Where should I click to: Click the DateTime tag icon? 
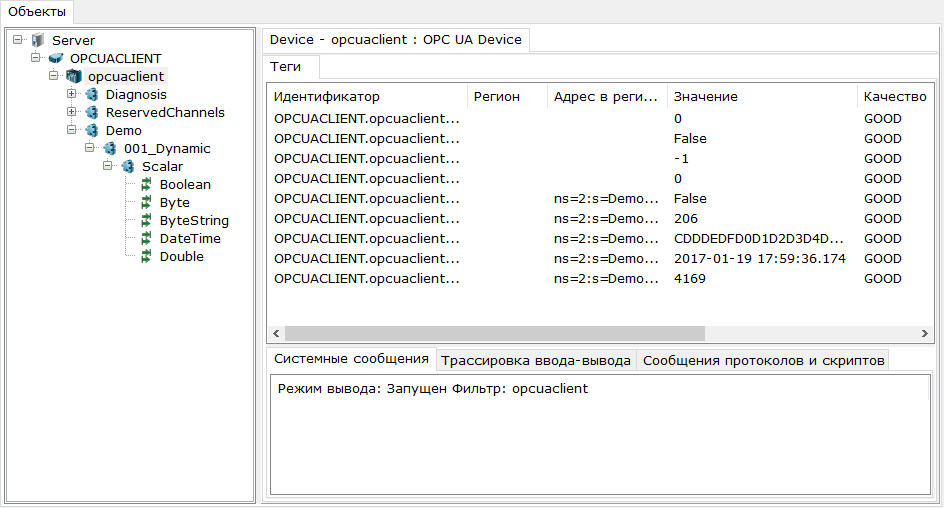[x=146, y=239]
